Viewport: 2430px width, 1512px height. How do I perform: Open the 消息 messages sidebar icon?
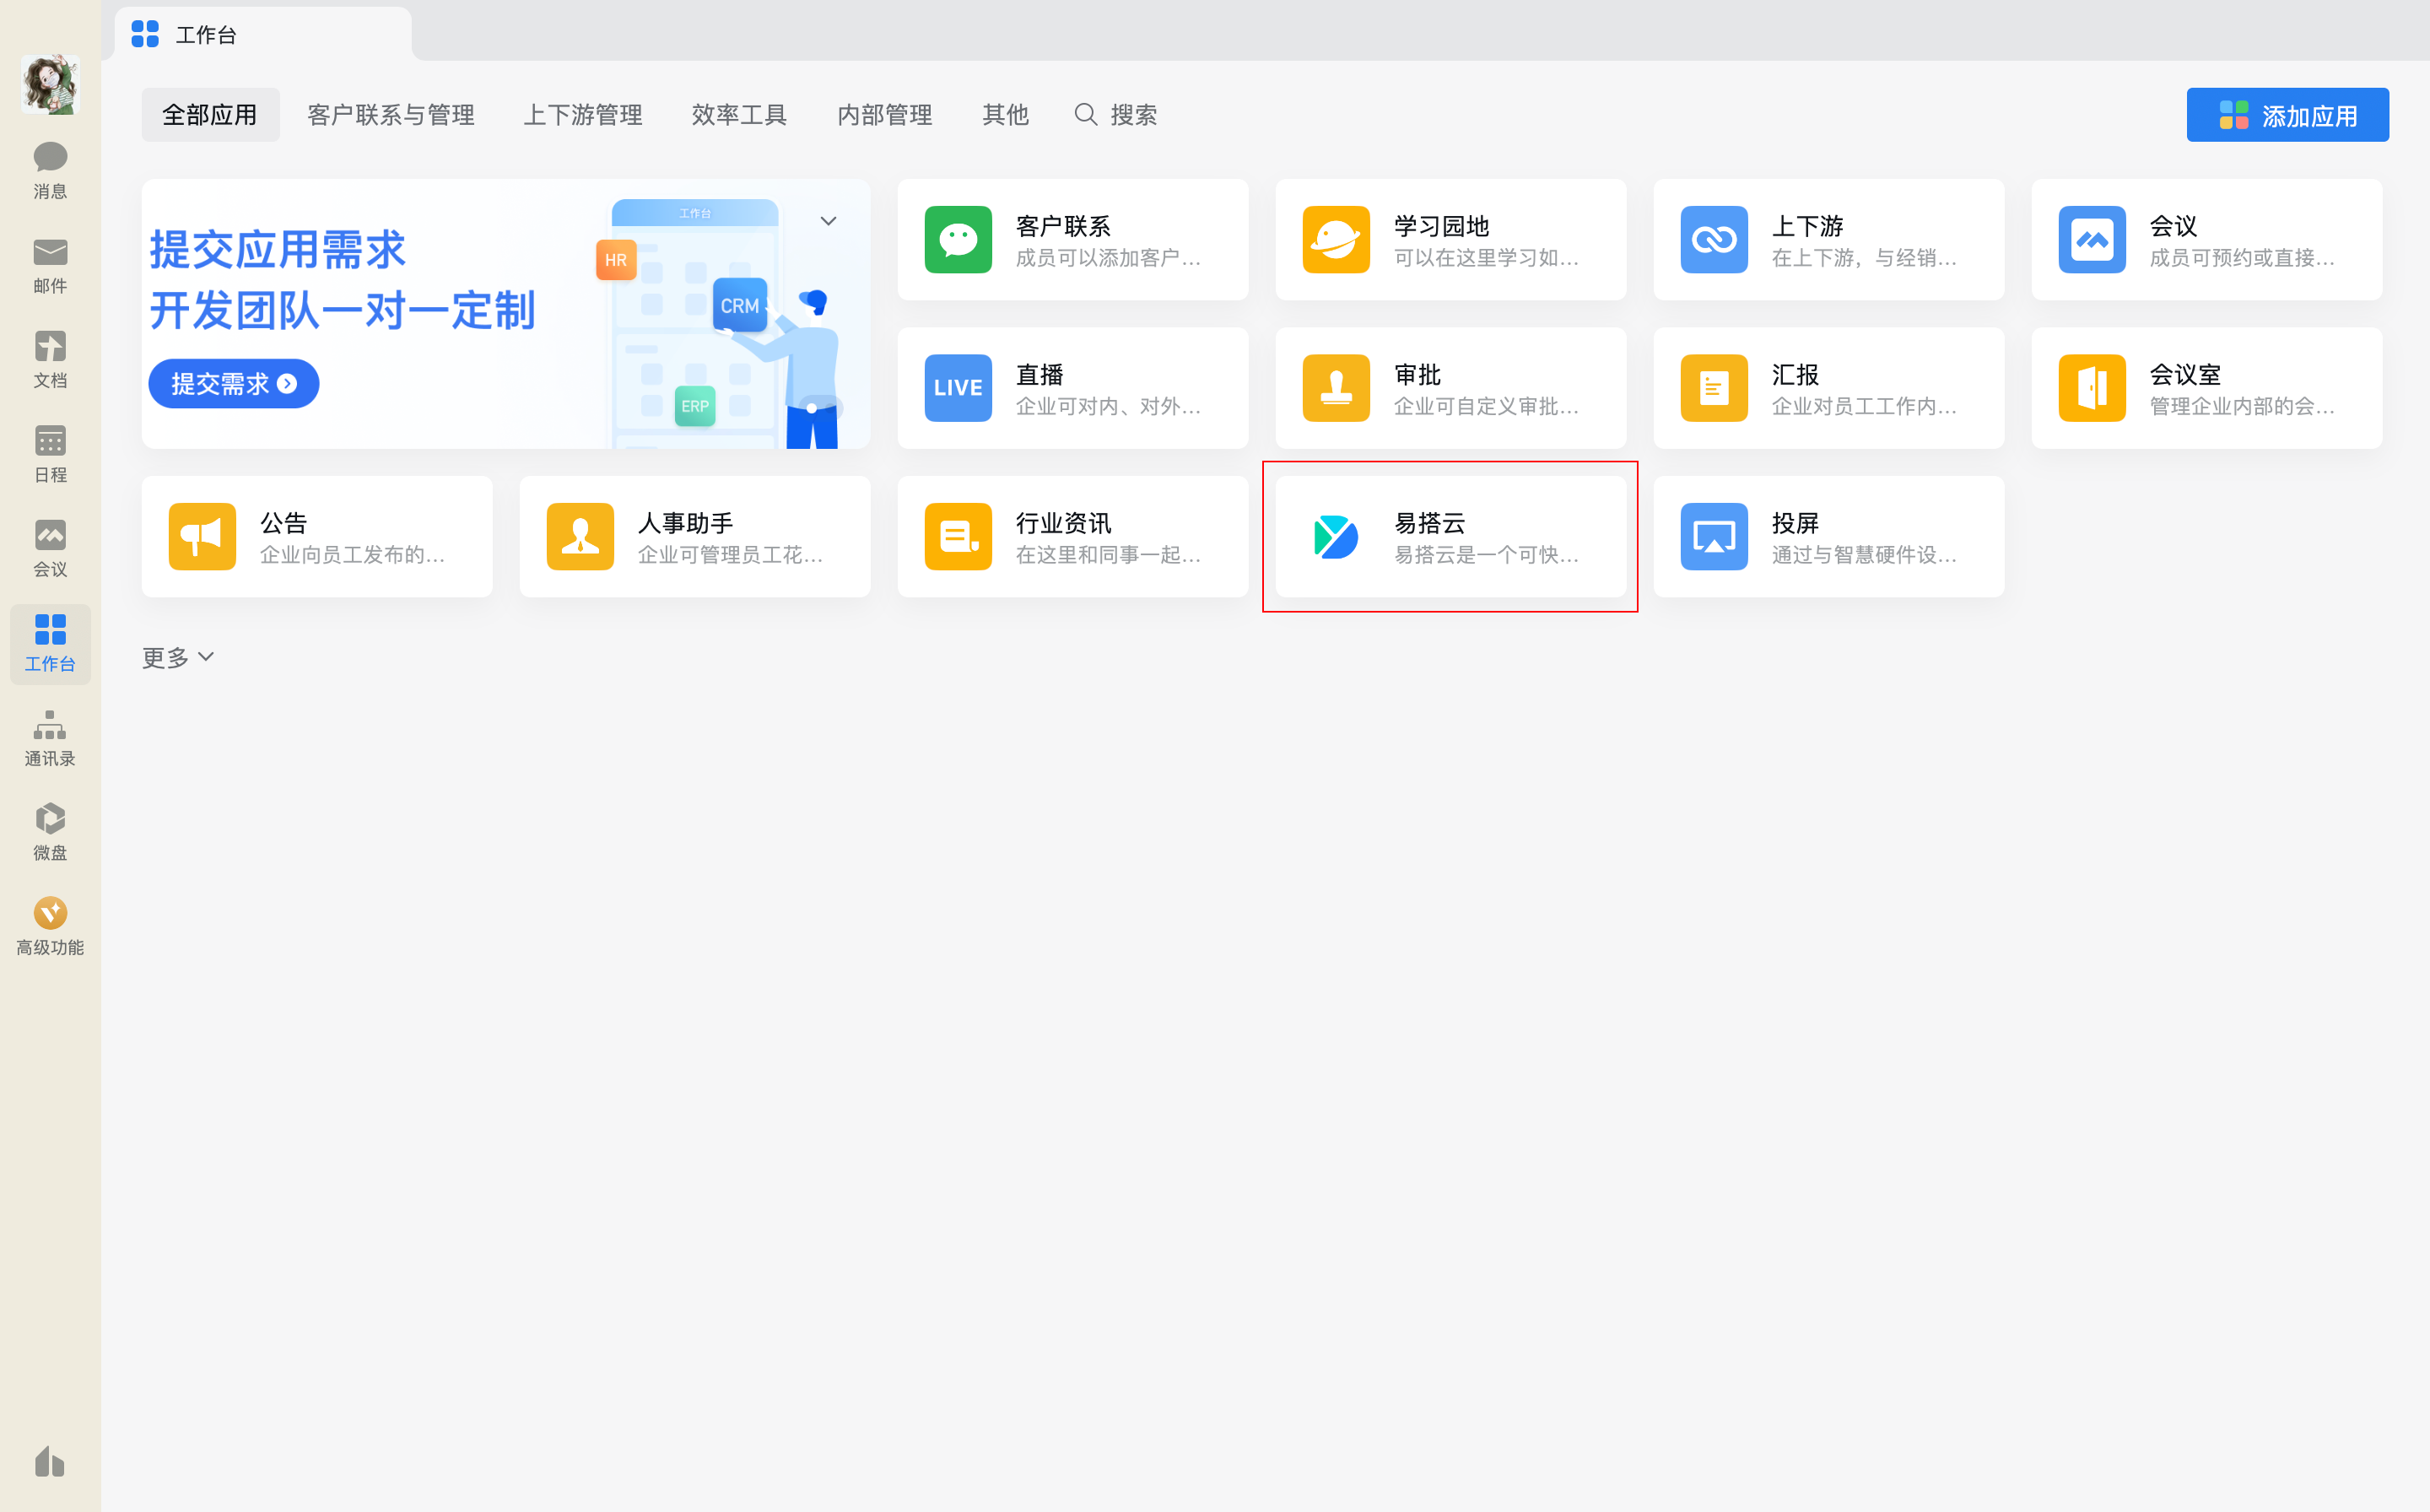coord(50,169)
